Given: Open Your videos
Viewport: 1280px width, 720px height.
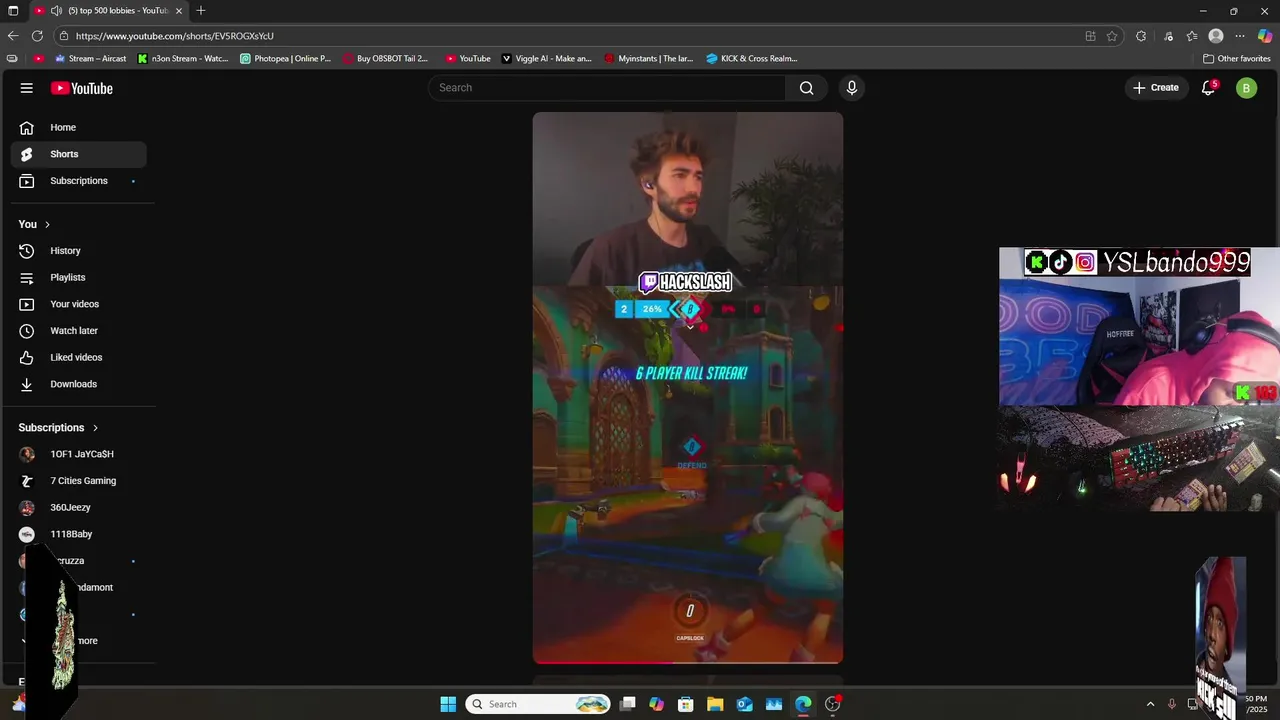Looking at the screenshot, I should point(78,304).
